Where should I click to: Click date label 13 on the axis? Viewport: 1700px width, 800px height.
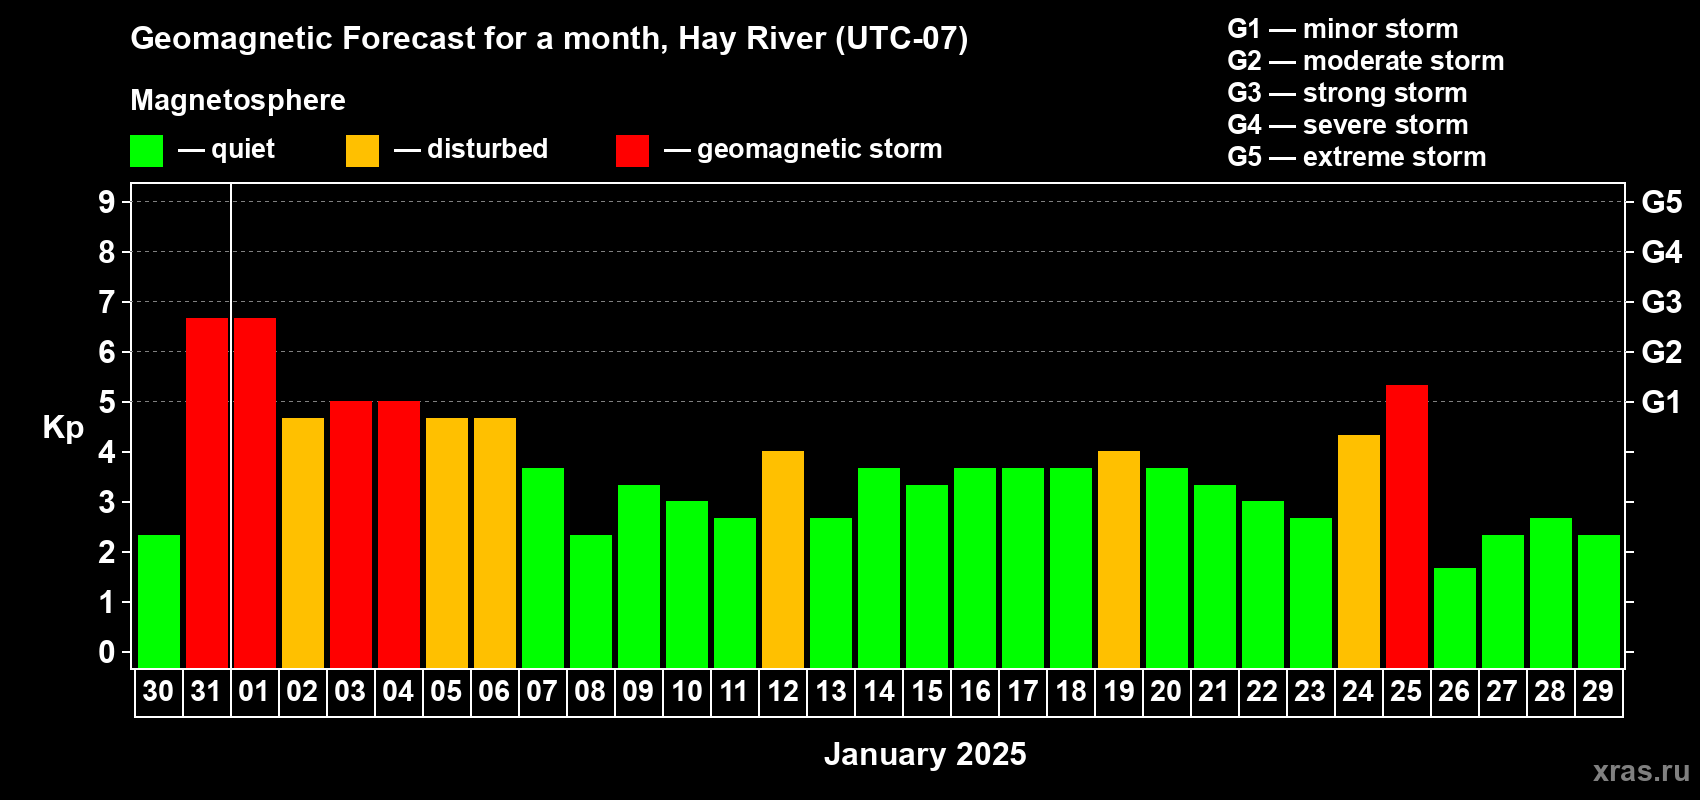pyautogui.click(x=830, y=691)
